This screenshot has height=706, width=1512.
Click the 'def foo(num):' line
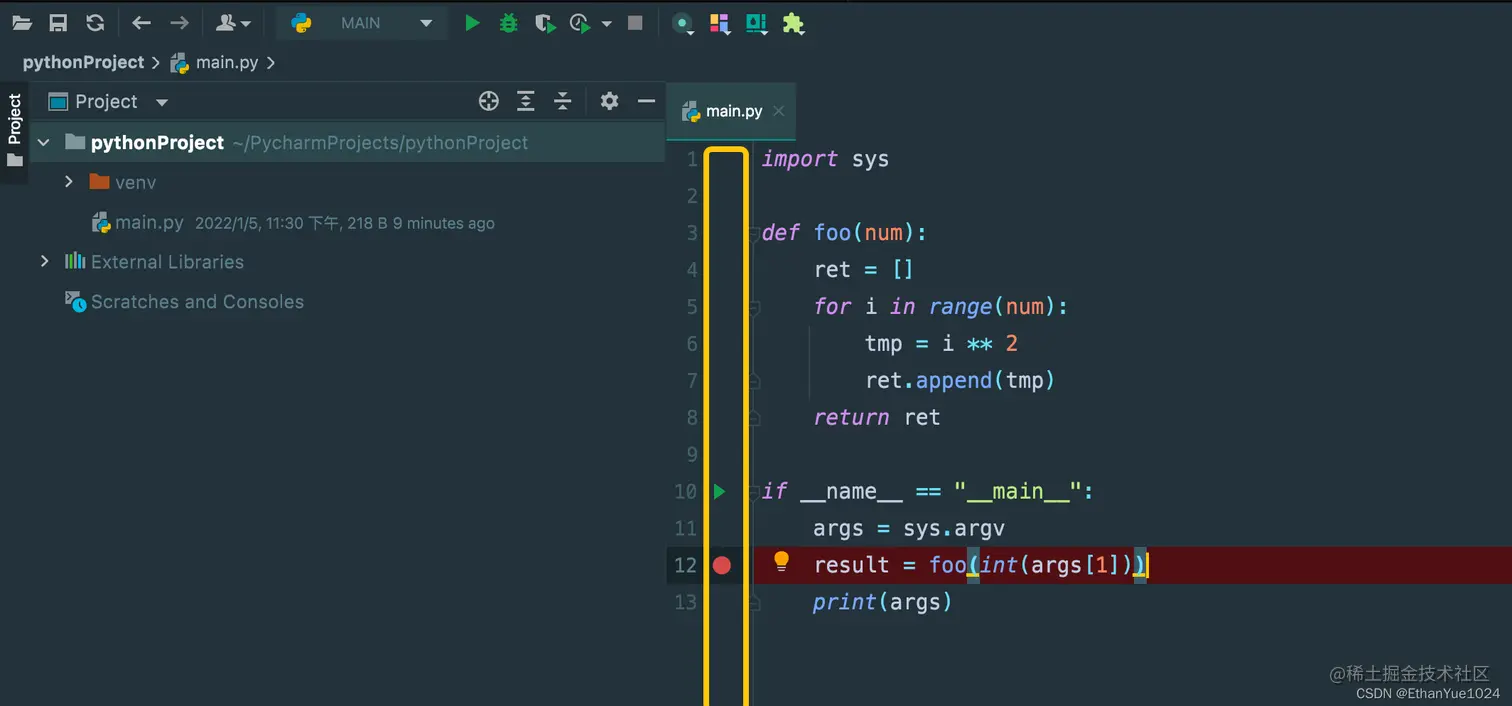tap(845, 233)
